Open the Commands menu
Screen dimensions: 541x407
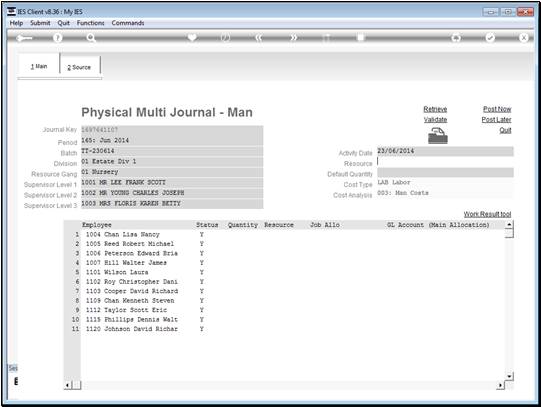point(128,23)
